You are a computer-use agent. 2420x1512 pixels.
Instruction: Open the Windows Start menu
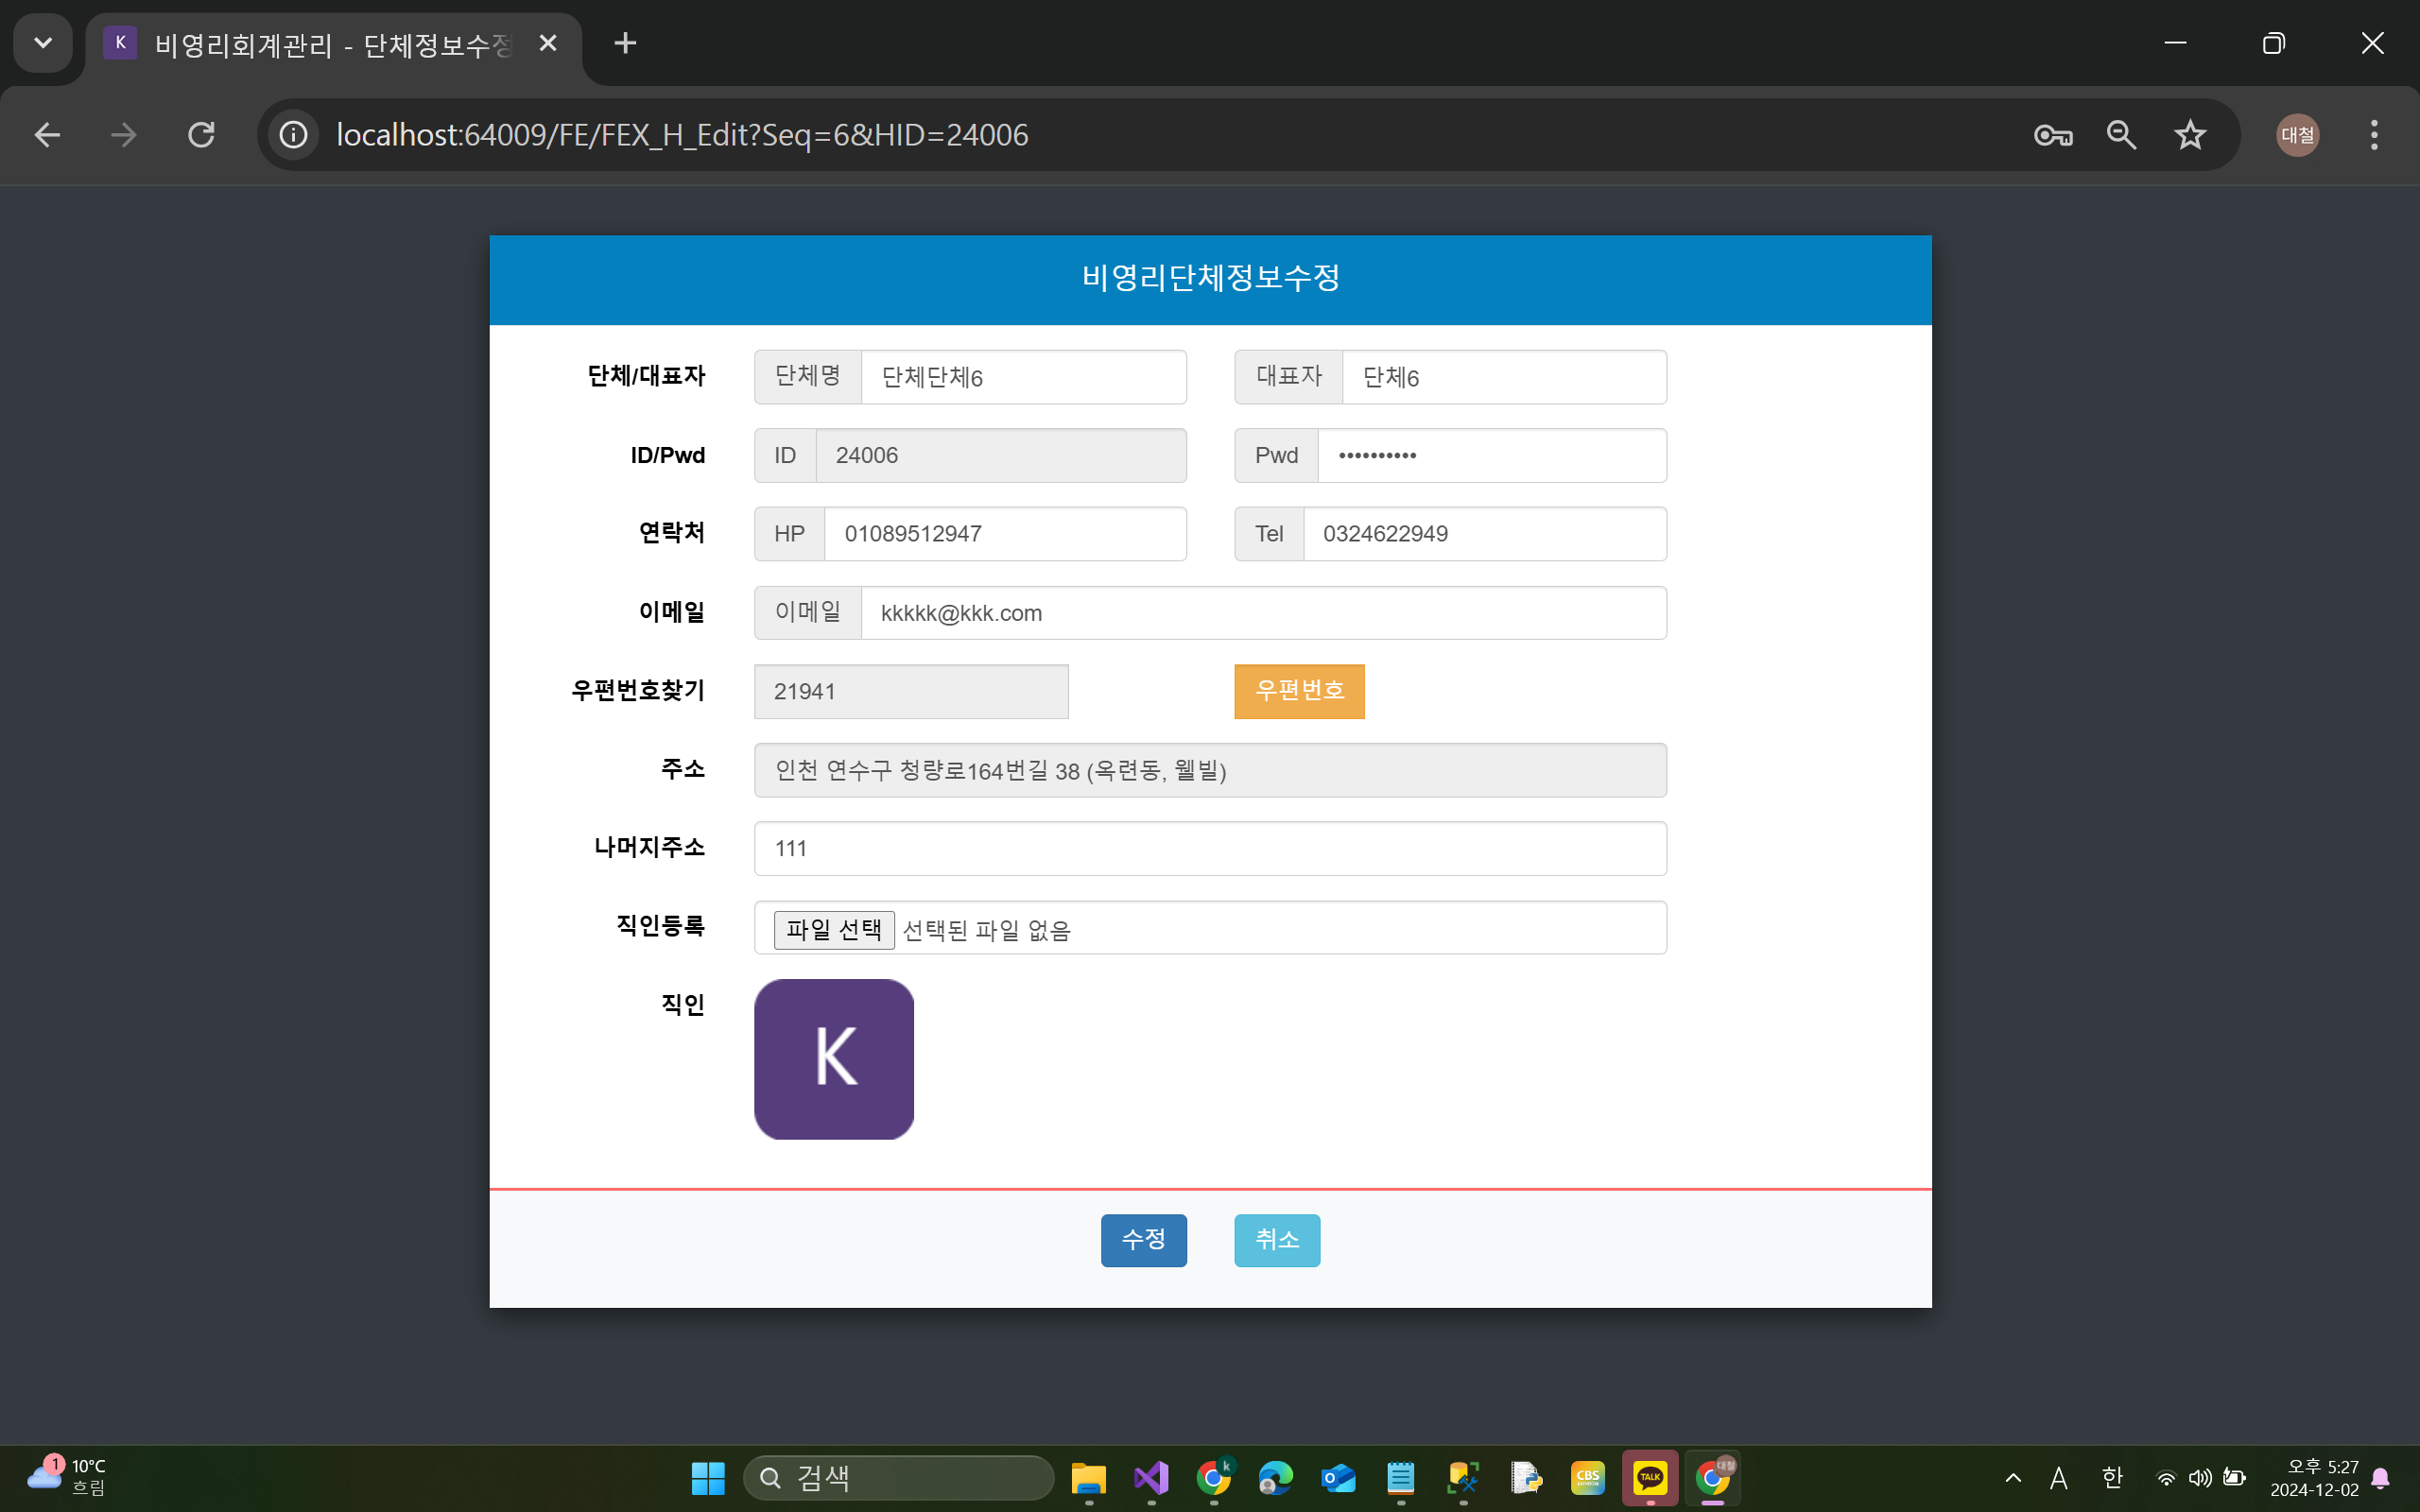tap(708, 1478)
